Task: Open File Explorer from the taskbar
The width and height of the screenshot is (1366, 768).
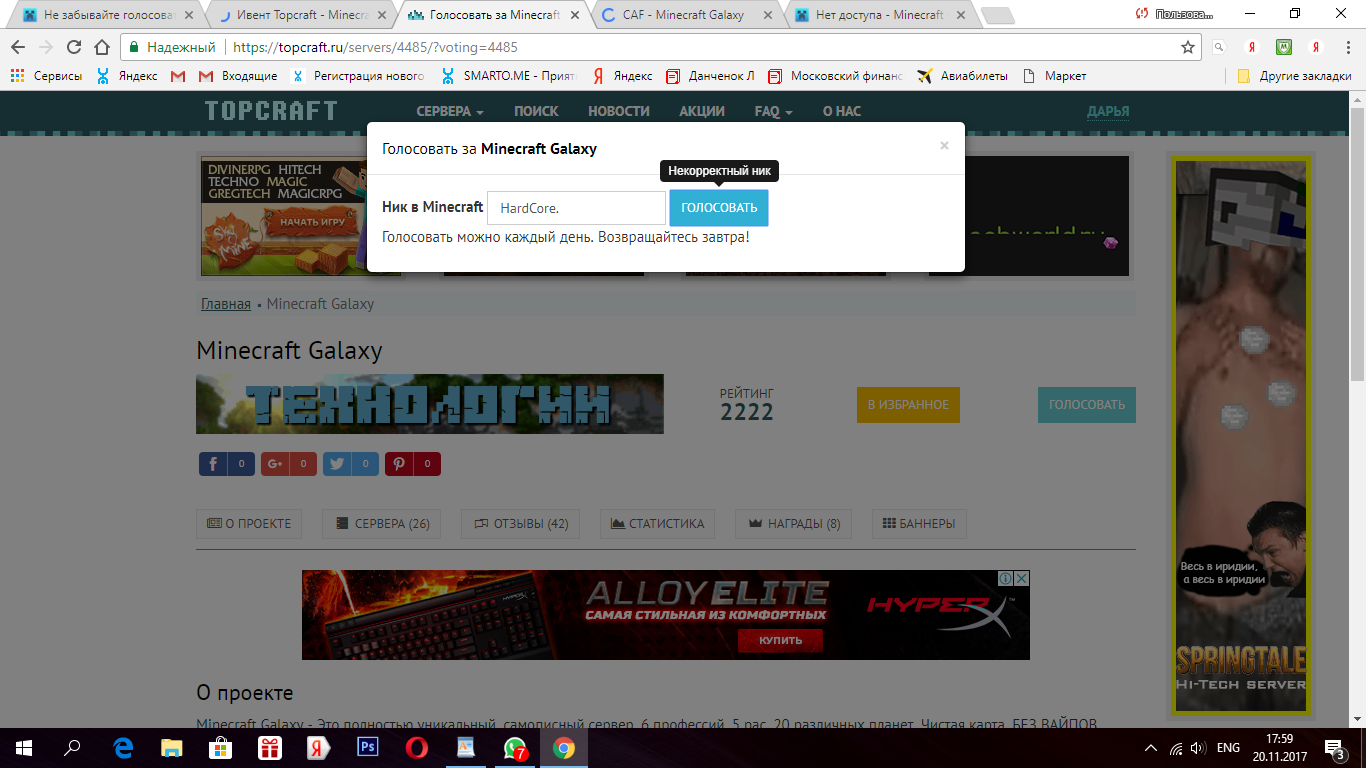Action: (172, 748)
